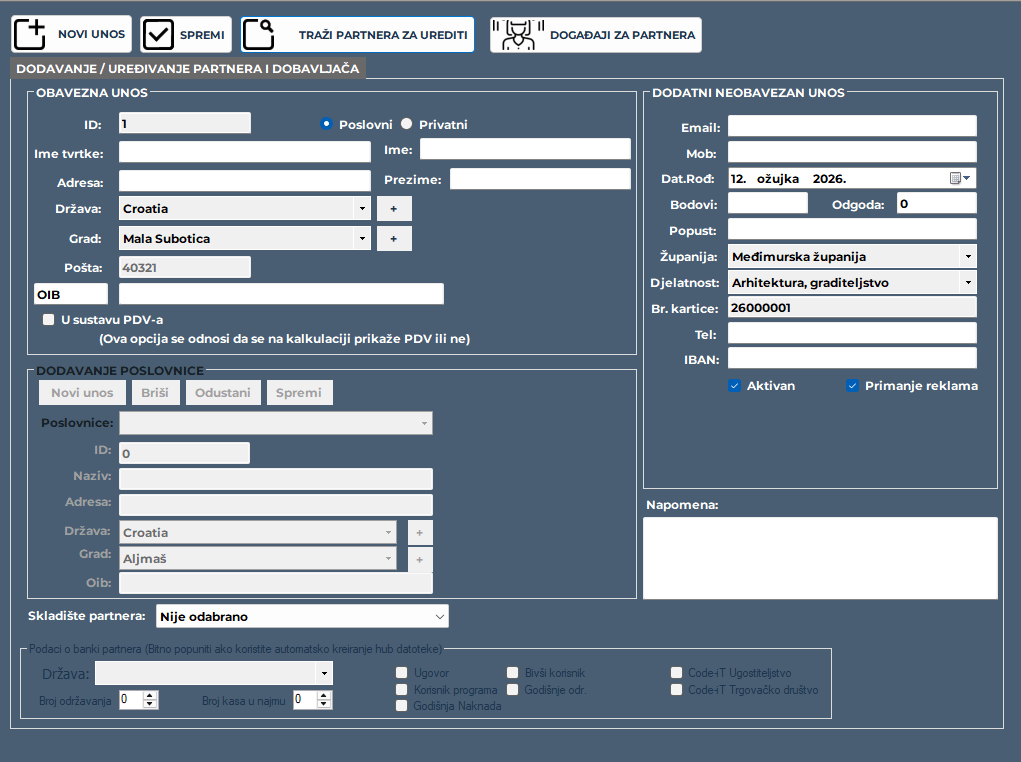Increase Broj održavanja spinner value

(151, 695)
